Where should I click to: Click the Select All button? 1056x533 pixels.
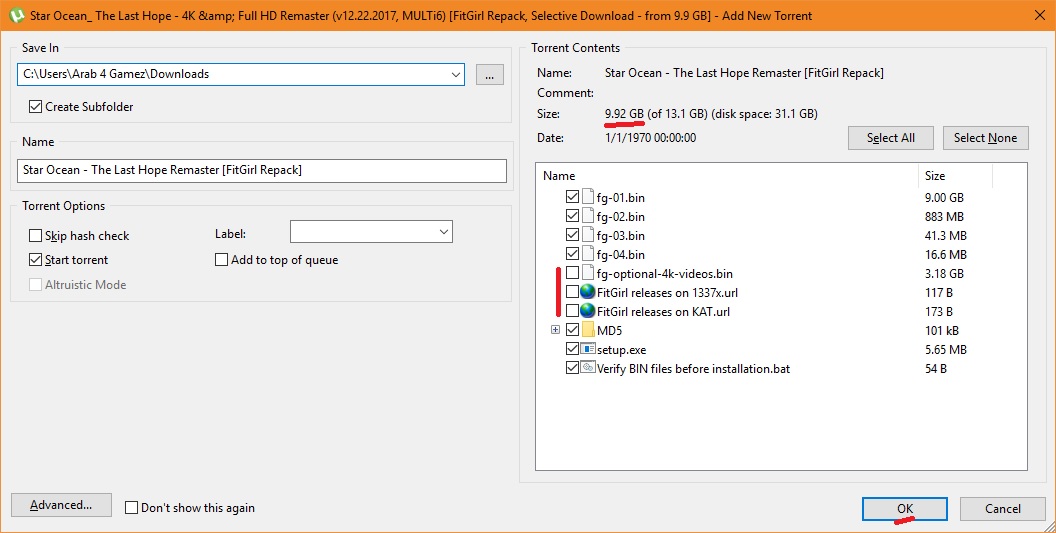890,137
